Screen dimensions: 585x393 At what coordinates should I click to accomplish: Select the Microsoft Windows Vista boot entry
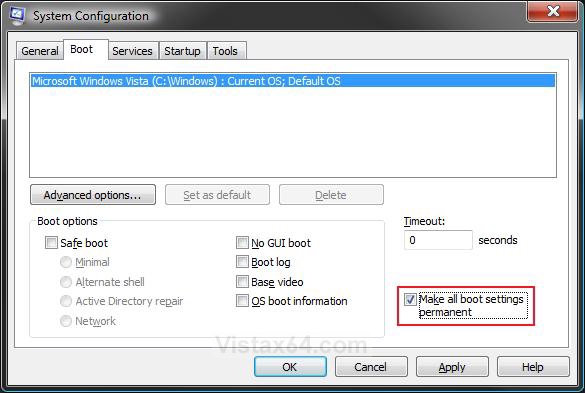tap(293, 81)
